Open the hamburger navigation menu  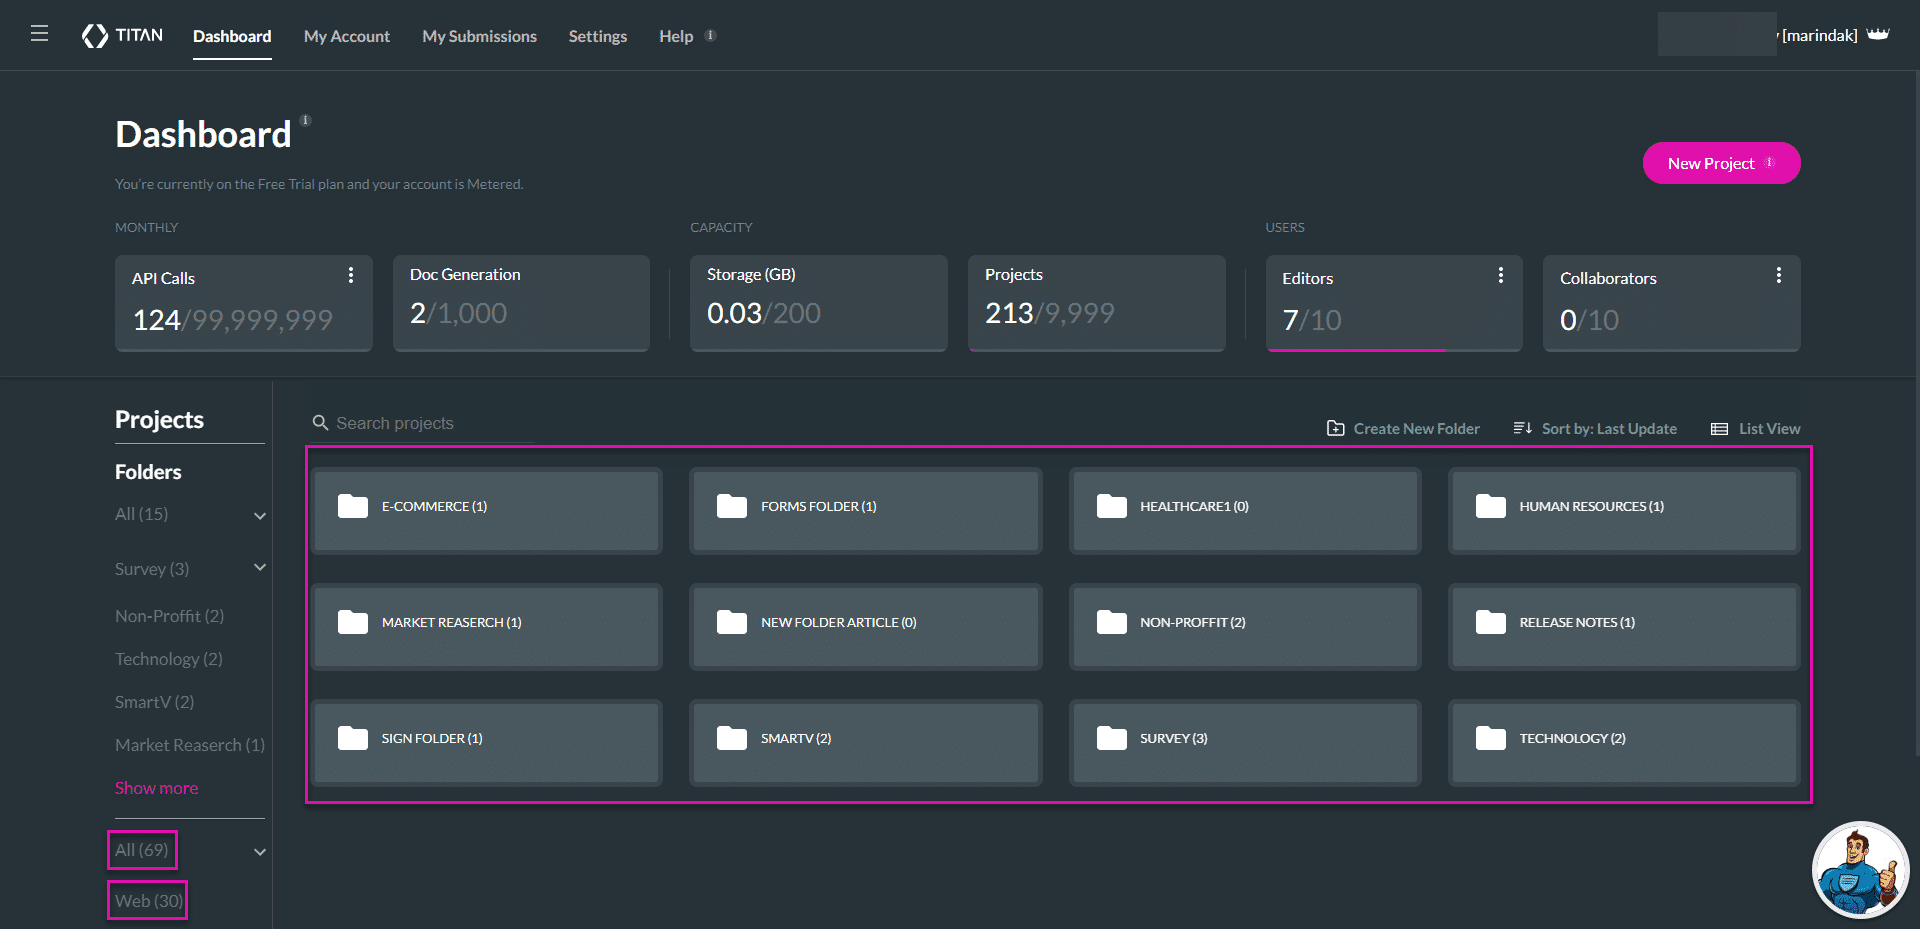[x=39, y=34]
